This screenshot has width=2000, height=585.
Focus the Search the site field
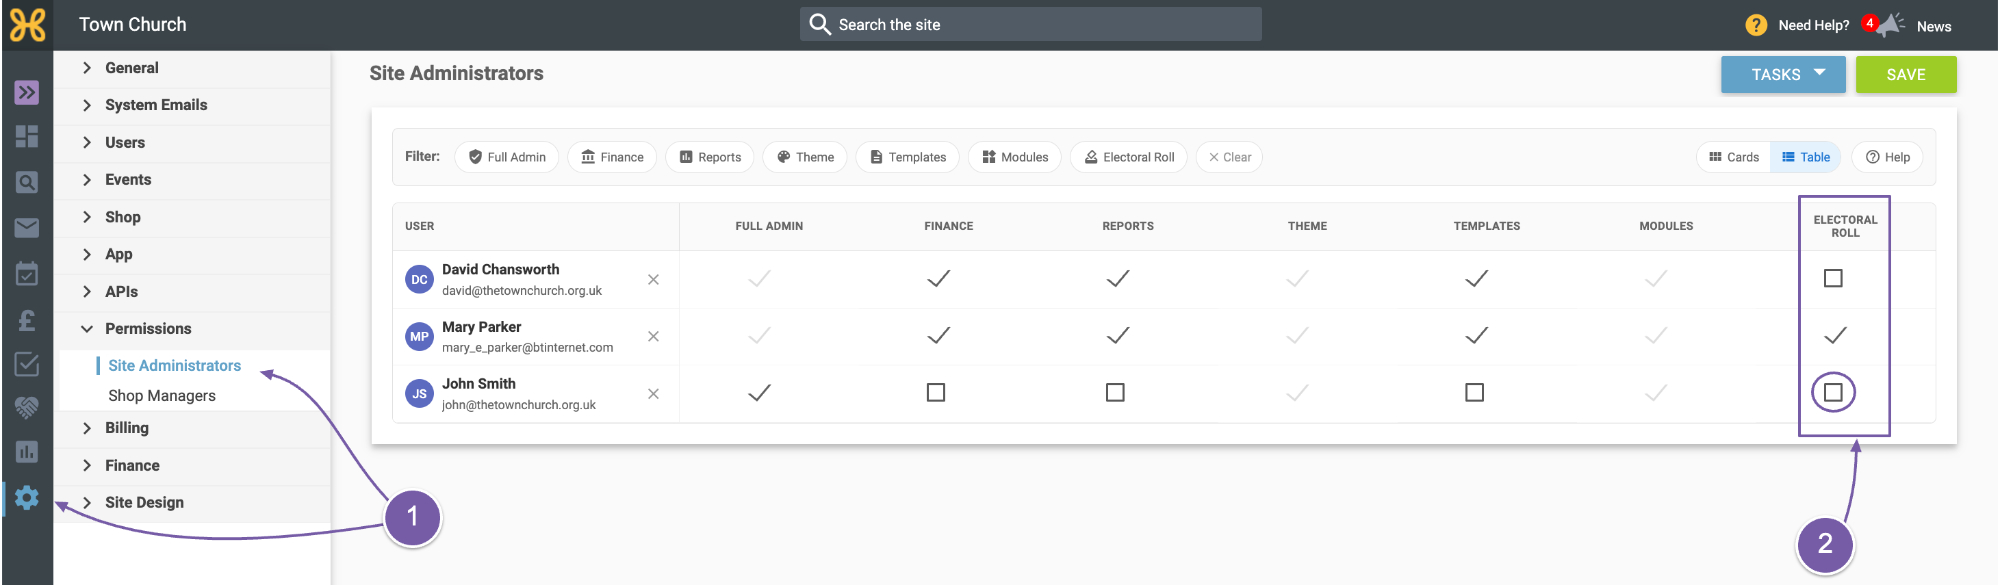point(1031,24)
